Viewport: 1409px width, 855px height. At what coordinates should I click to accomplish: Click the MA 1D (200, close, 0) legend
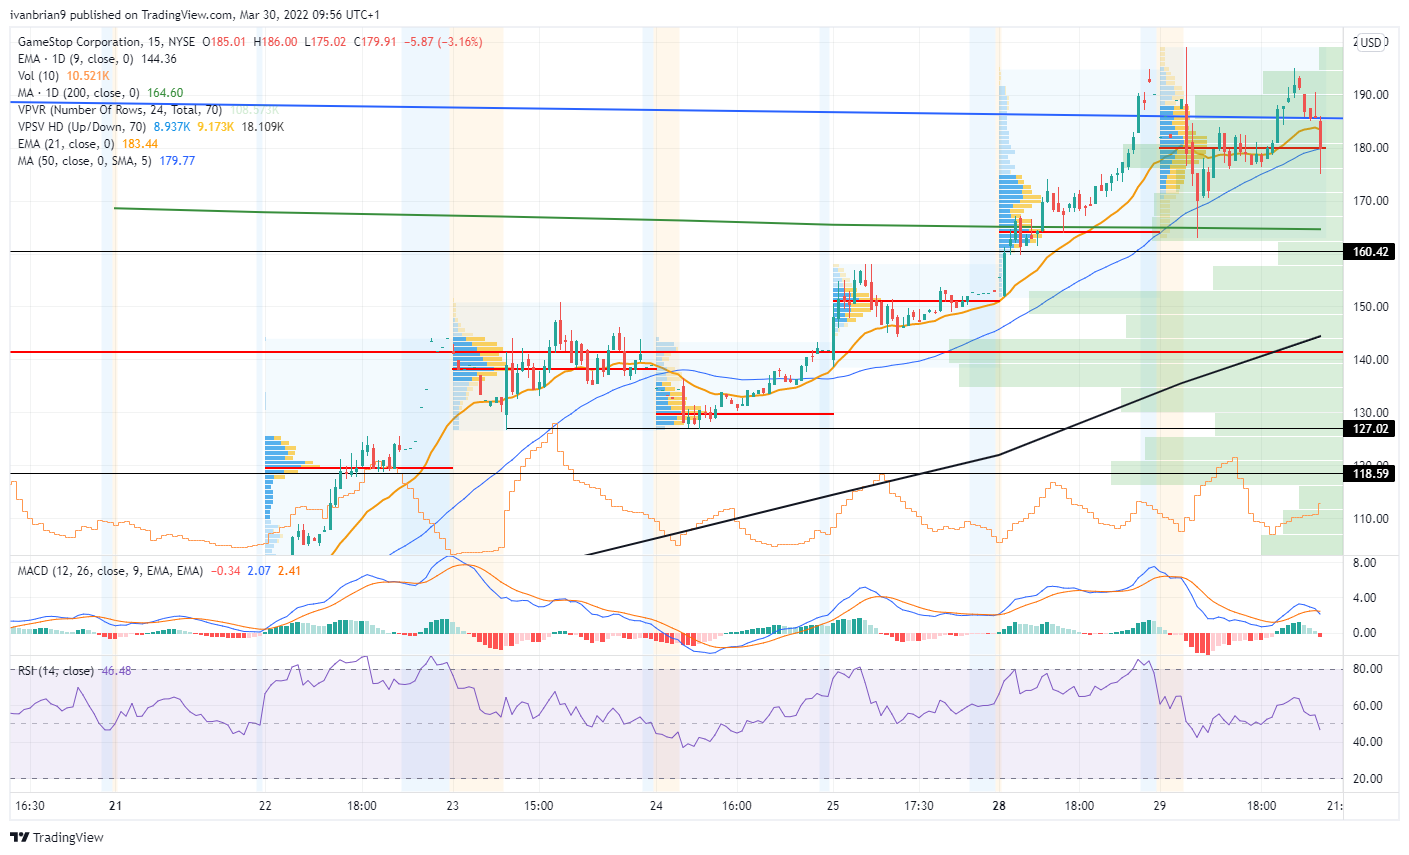100,93
